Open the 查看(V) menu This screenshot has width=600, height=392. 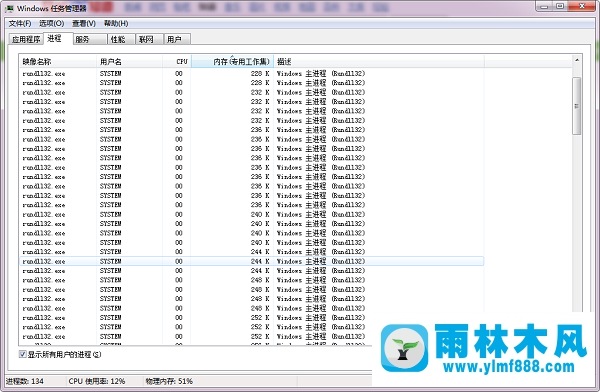tap(84, 23)
